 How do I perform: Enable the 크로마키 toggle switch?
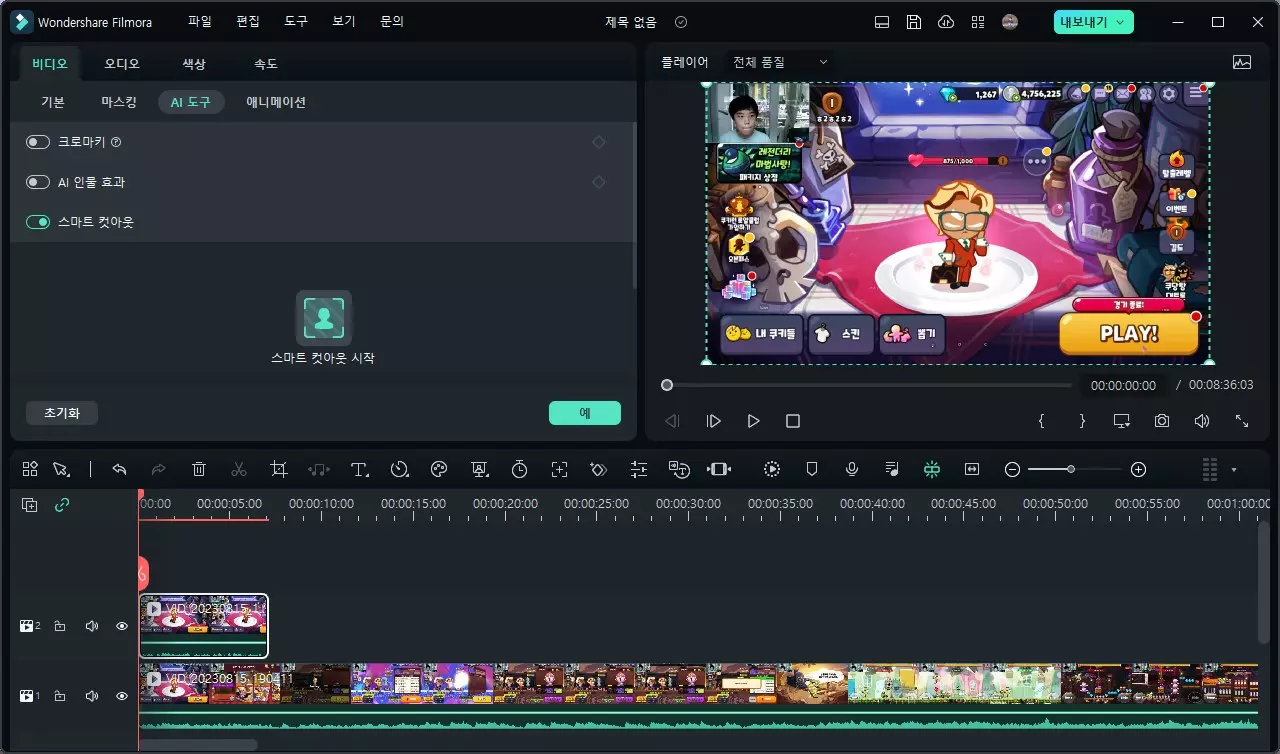(x=38, y=142)
